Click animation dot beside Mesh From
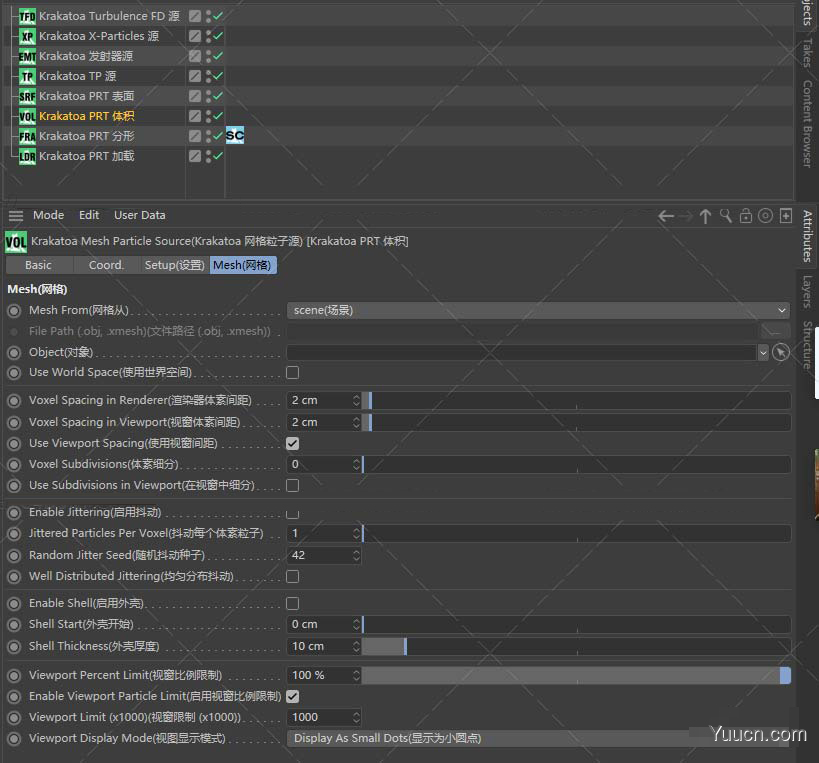819x763 pixels. pos(14,311)
